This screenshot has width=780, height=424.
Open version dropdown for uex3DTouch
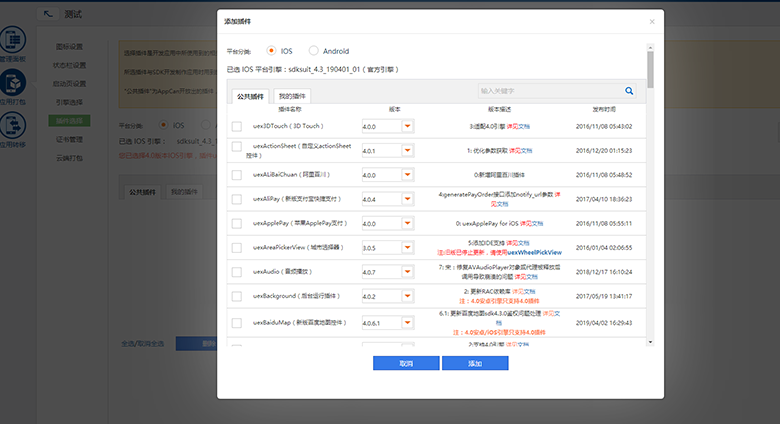point(407,126)
